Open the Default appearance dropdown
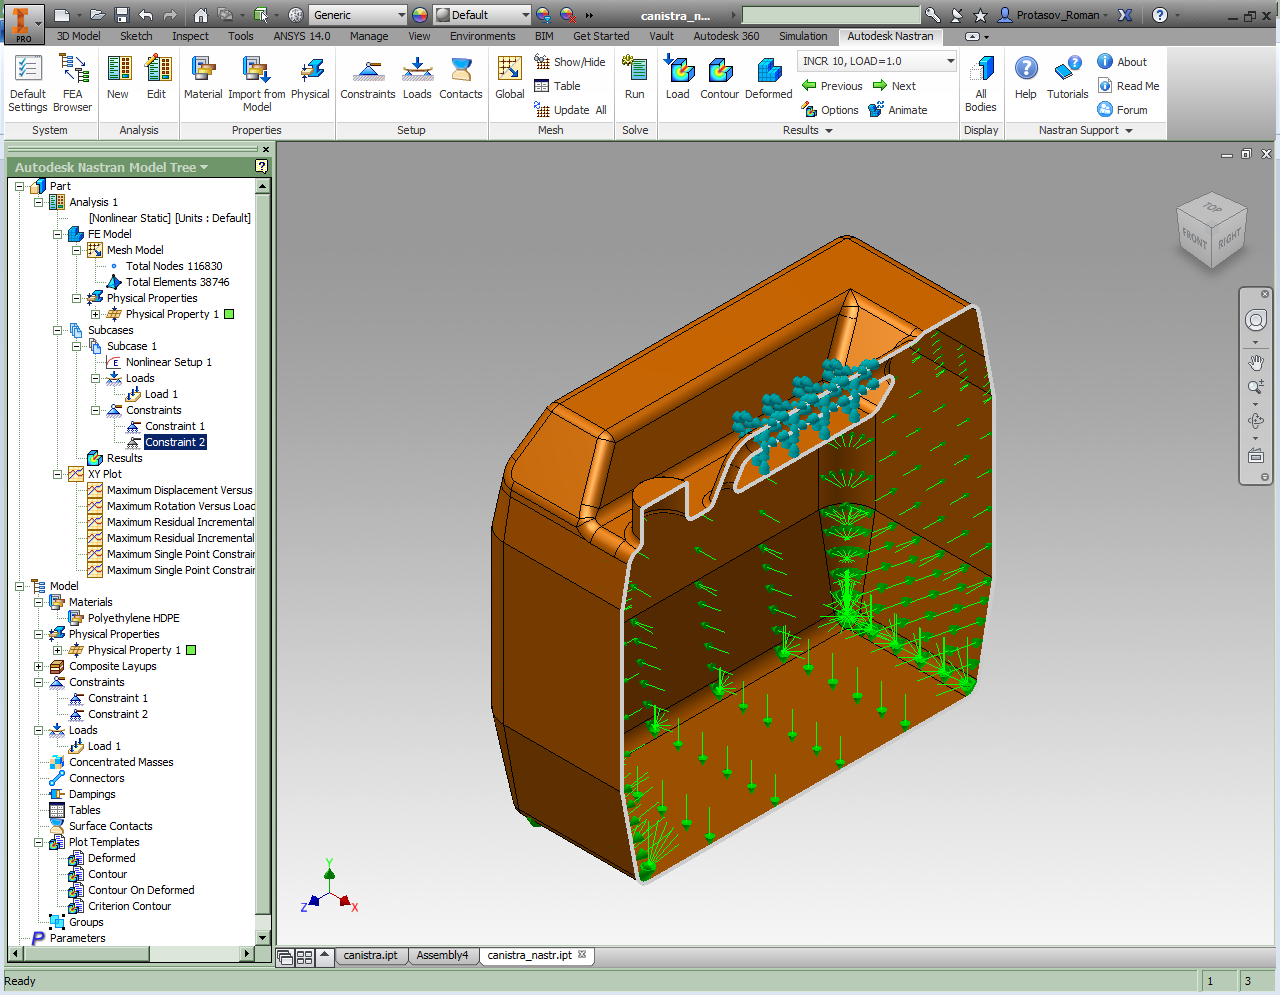The image size is (1280, 995). point(525,15)
